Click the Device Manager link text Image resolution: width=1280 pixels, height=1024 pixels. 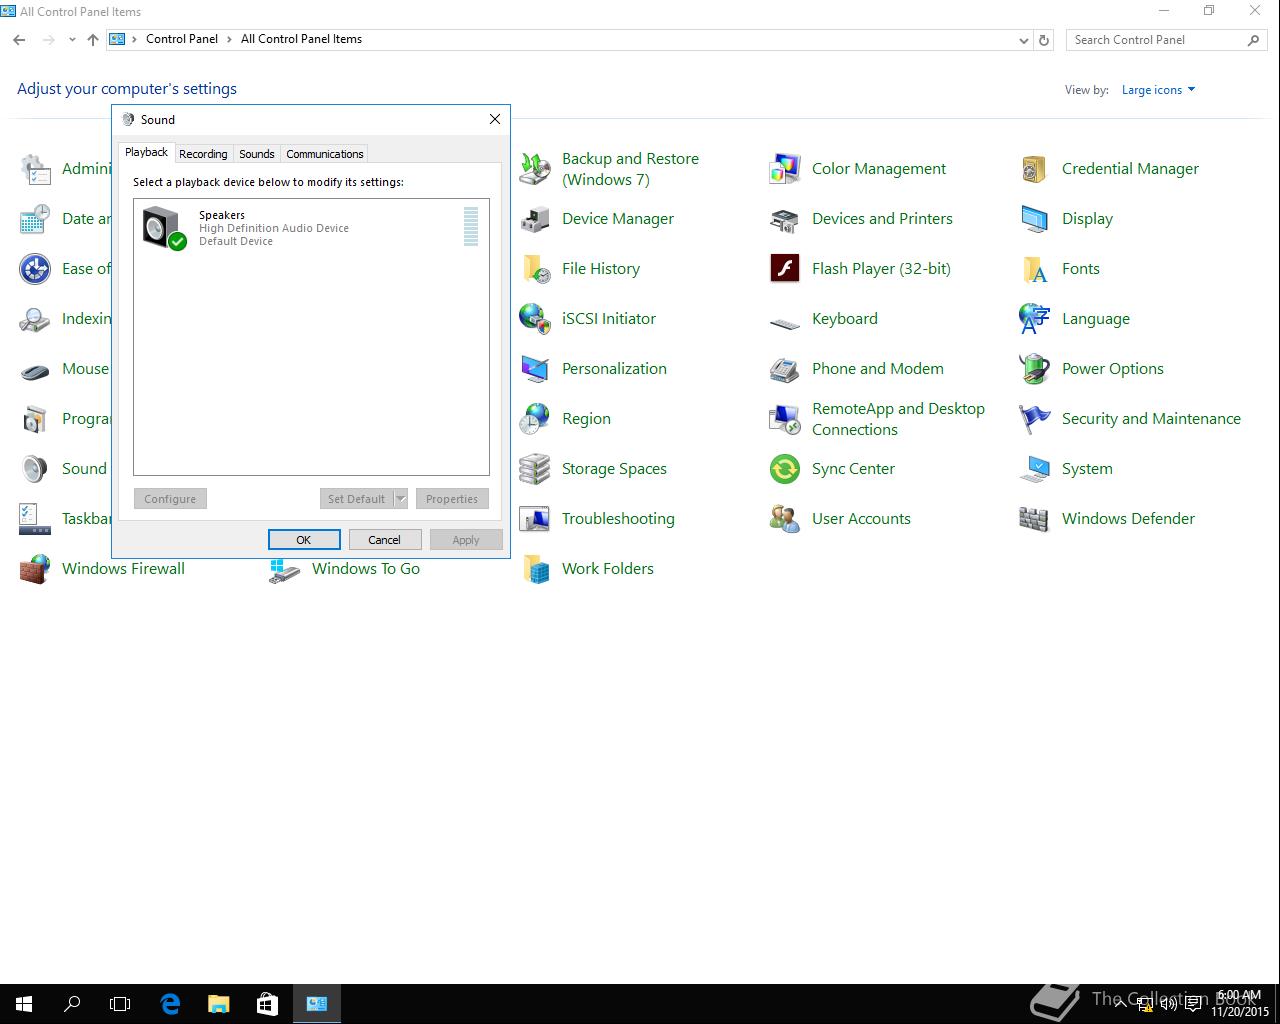coord(618,219)
